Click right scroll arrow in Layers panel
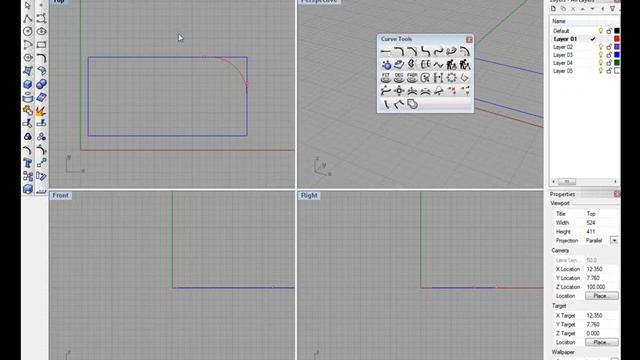Viewport: 640px width, 360px height. click(616, 181)
